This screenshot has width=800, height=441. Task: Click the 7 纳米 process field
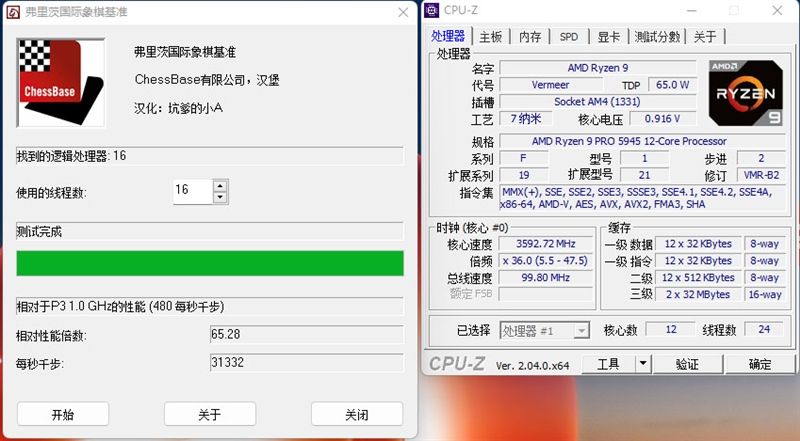click(x=526, y=118)
